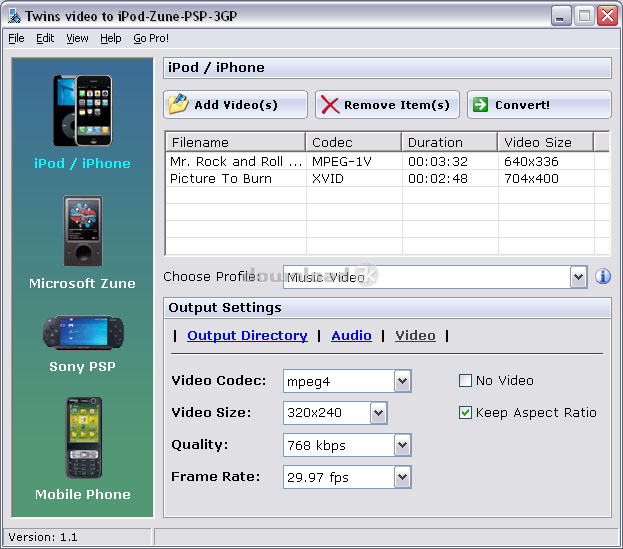Click the 'iPod / iPhone' sidebar label
This screenshot has height=549, width=623.
82,163
